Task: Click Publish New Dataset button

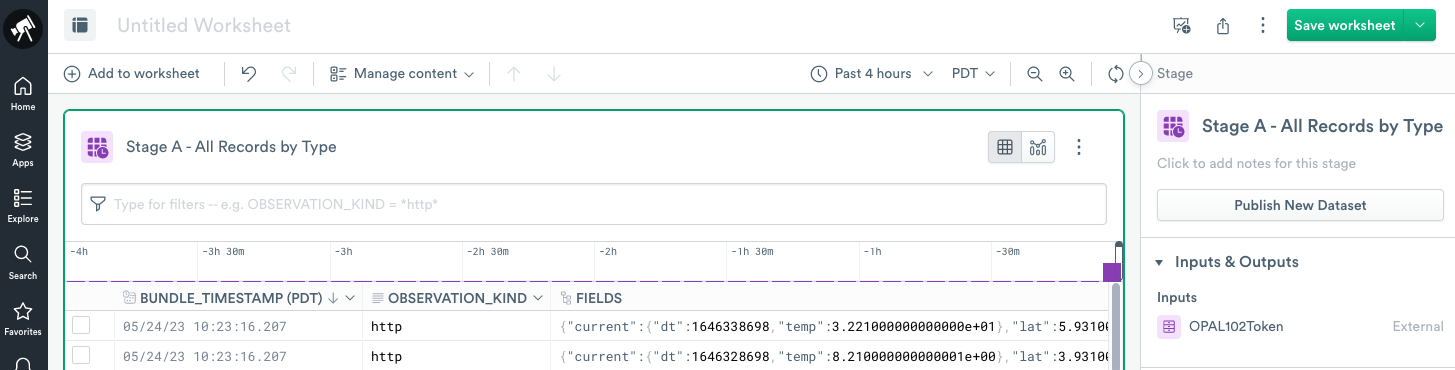Action: (1300, 205)
